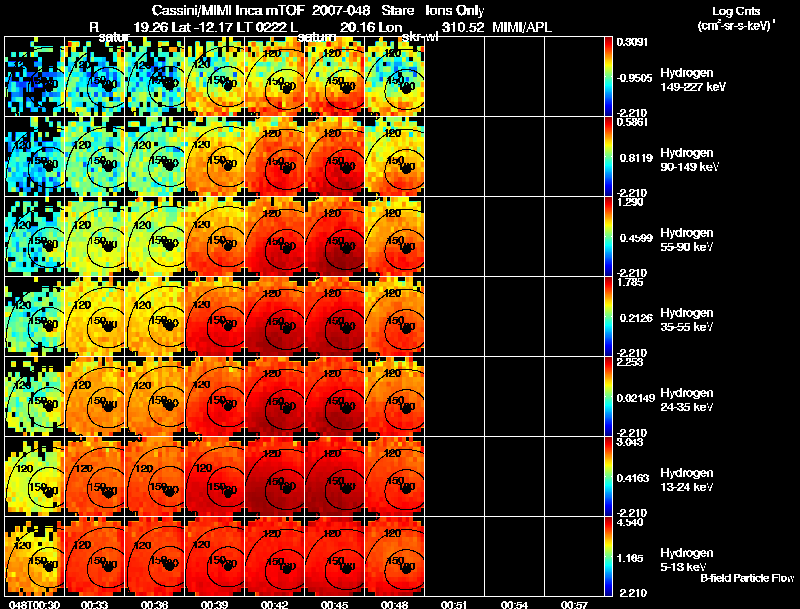Click the Cassini/MIMI Inca mTOF title text

coord(229,11)
